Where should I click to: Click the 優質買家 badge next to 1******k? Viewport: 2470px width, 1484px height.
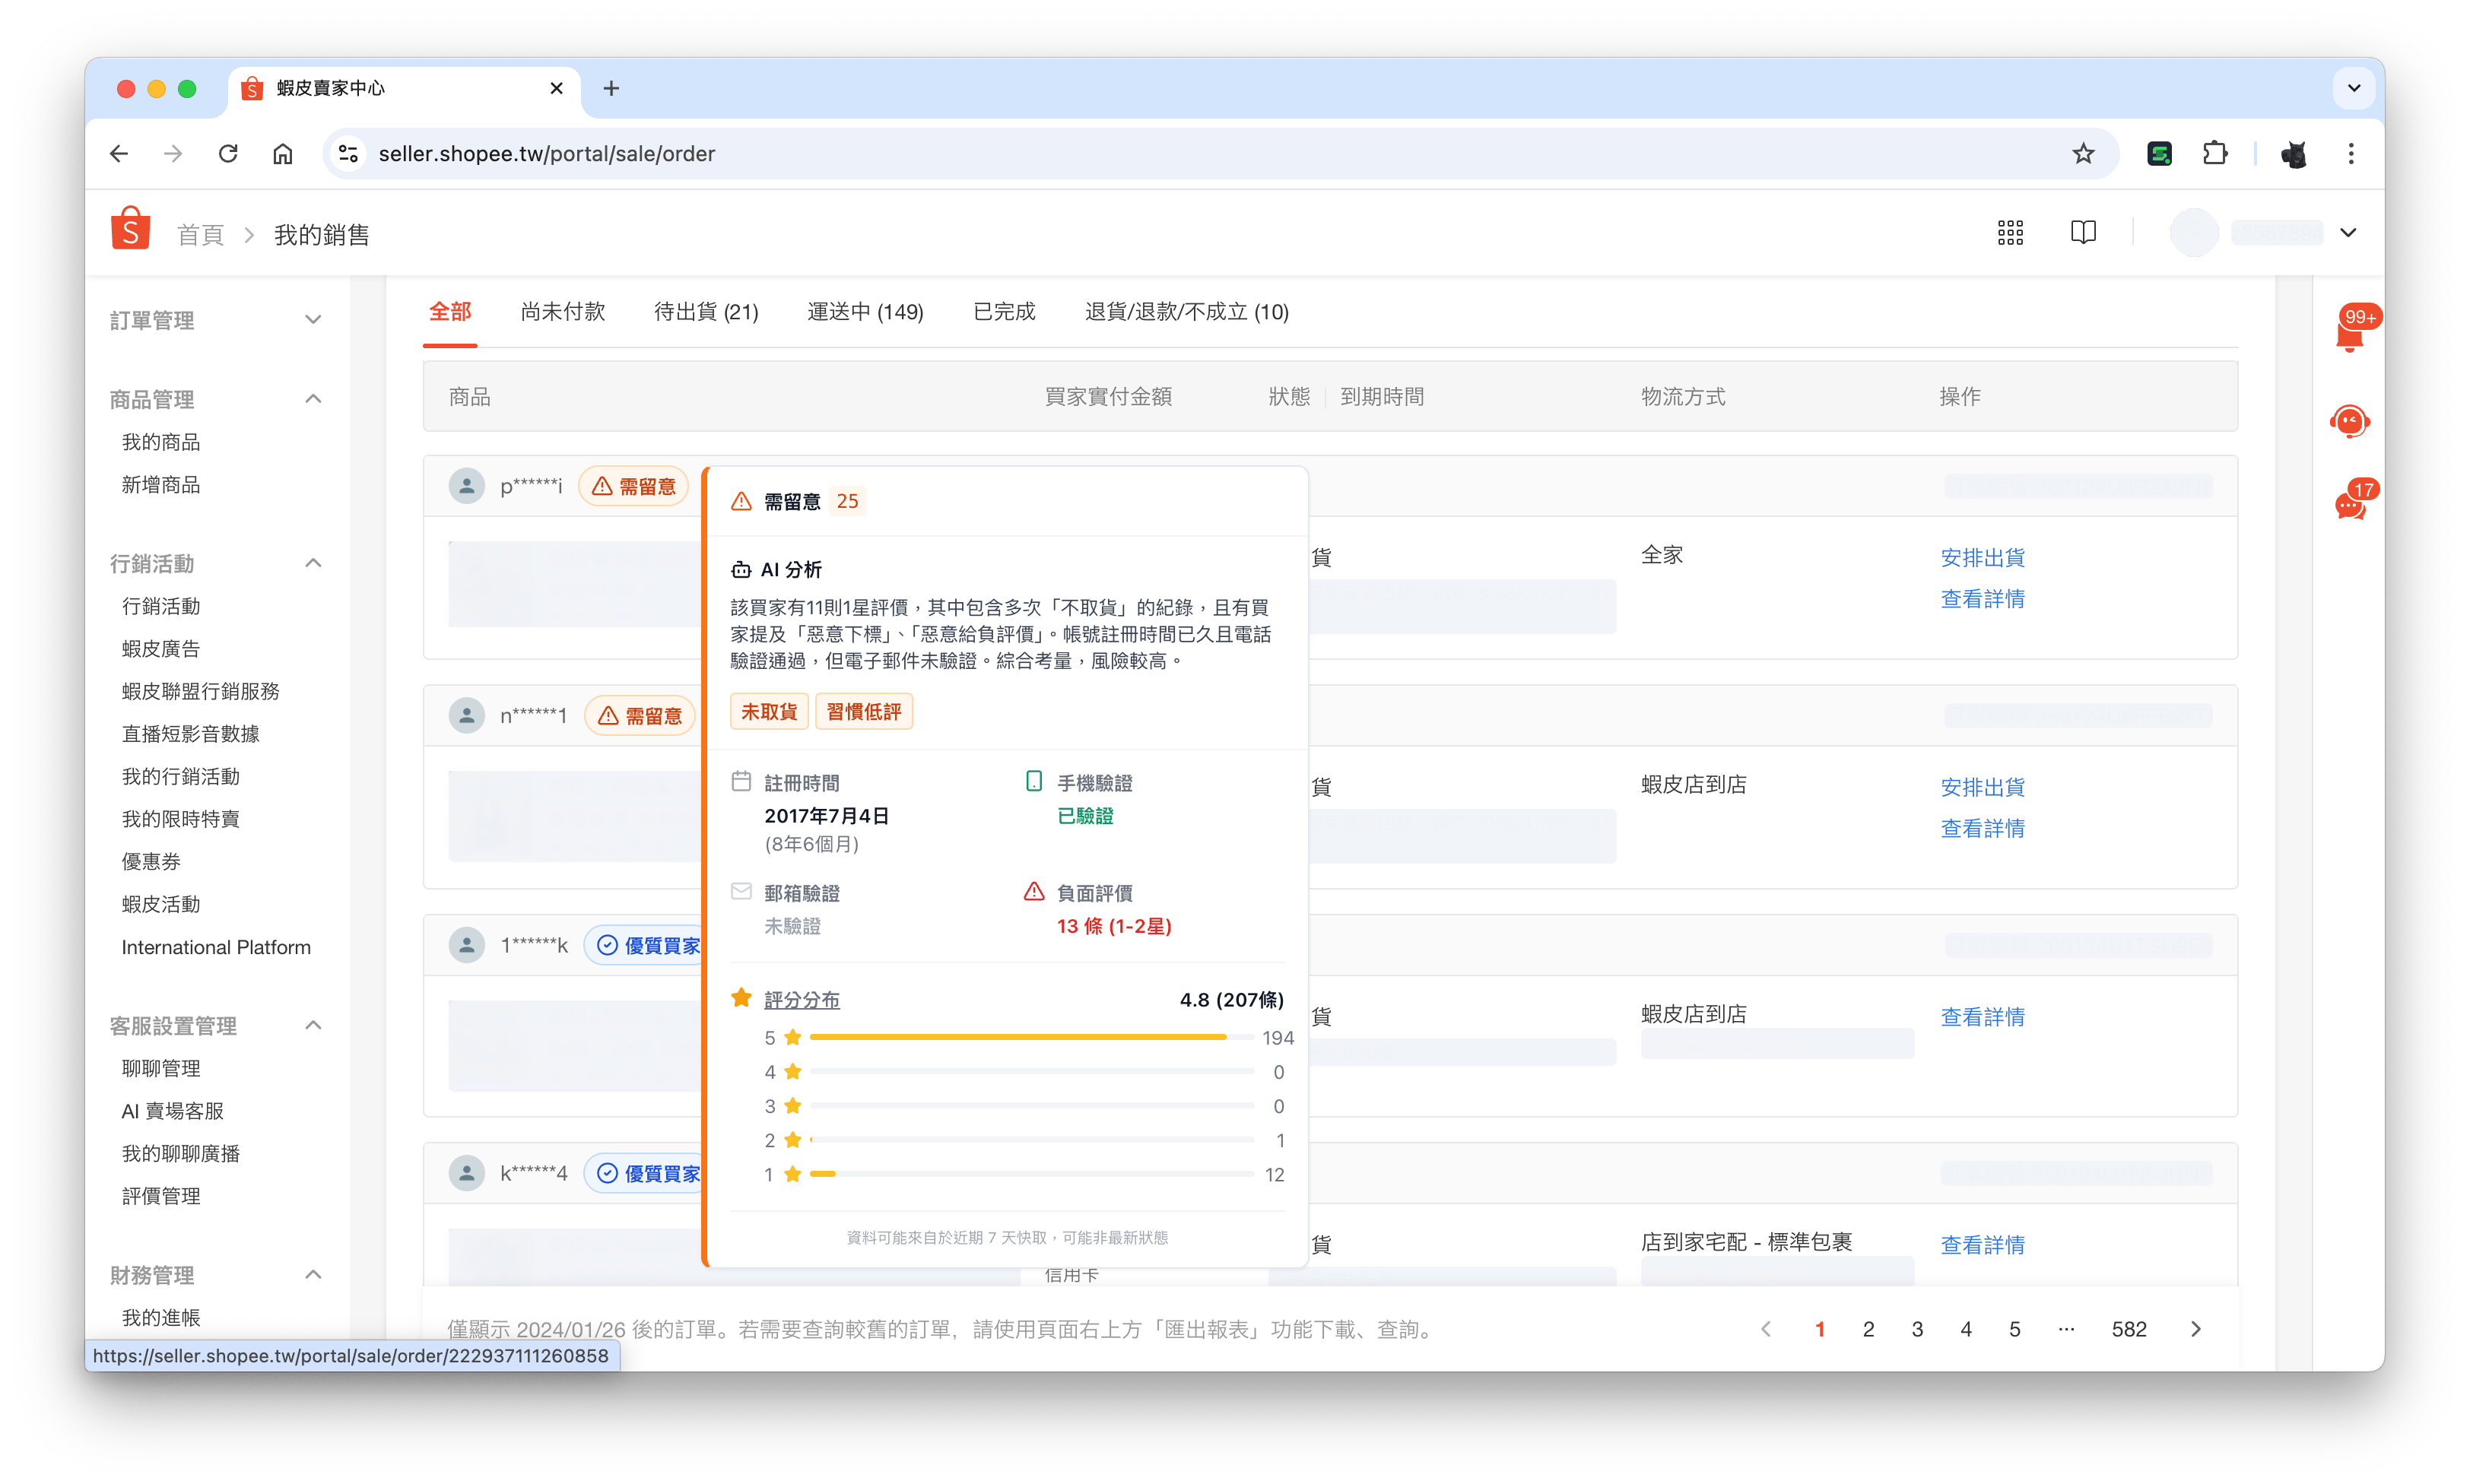pos(645,945)
